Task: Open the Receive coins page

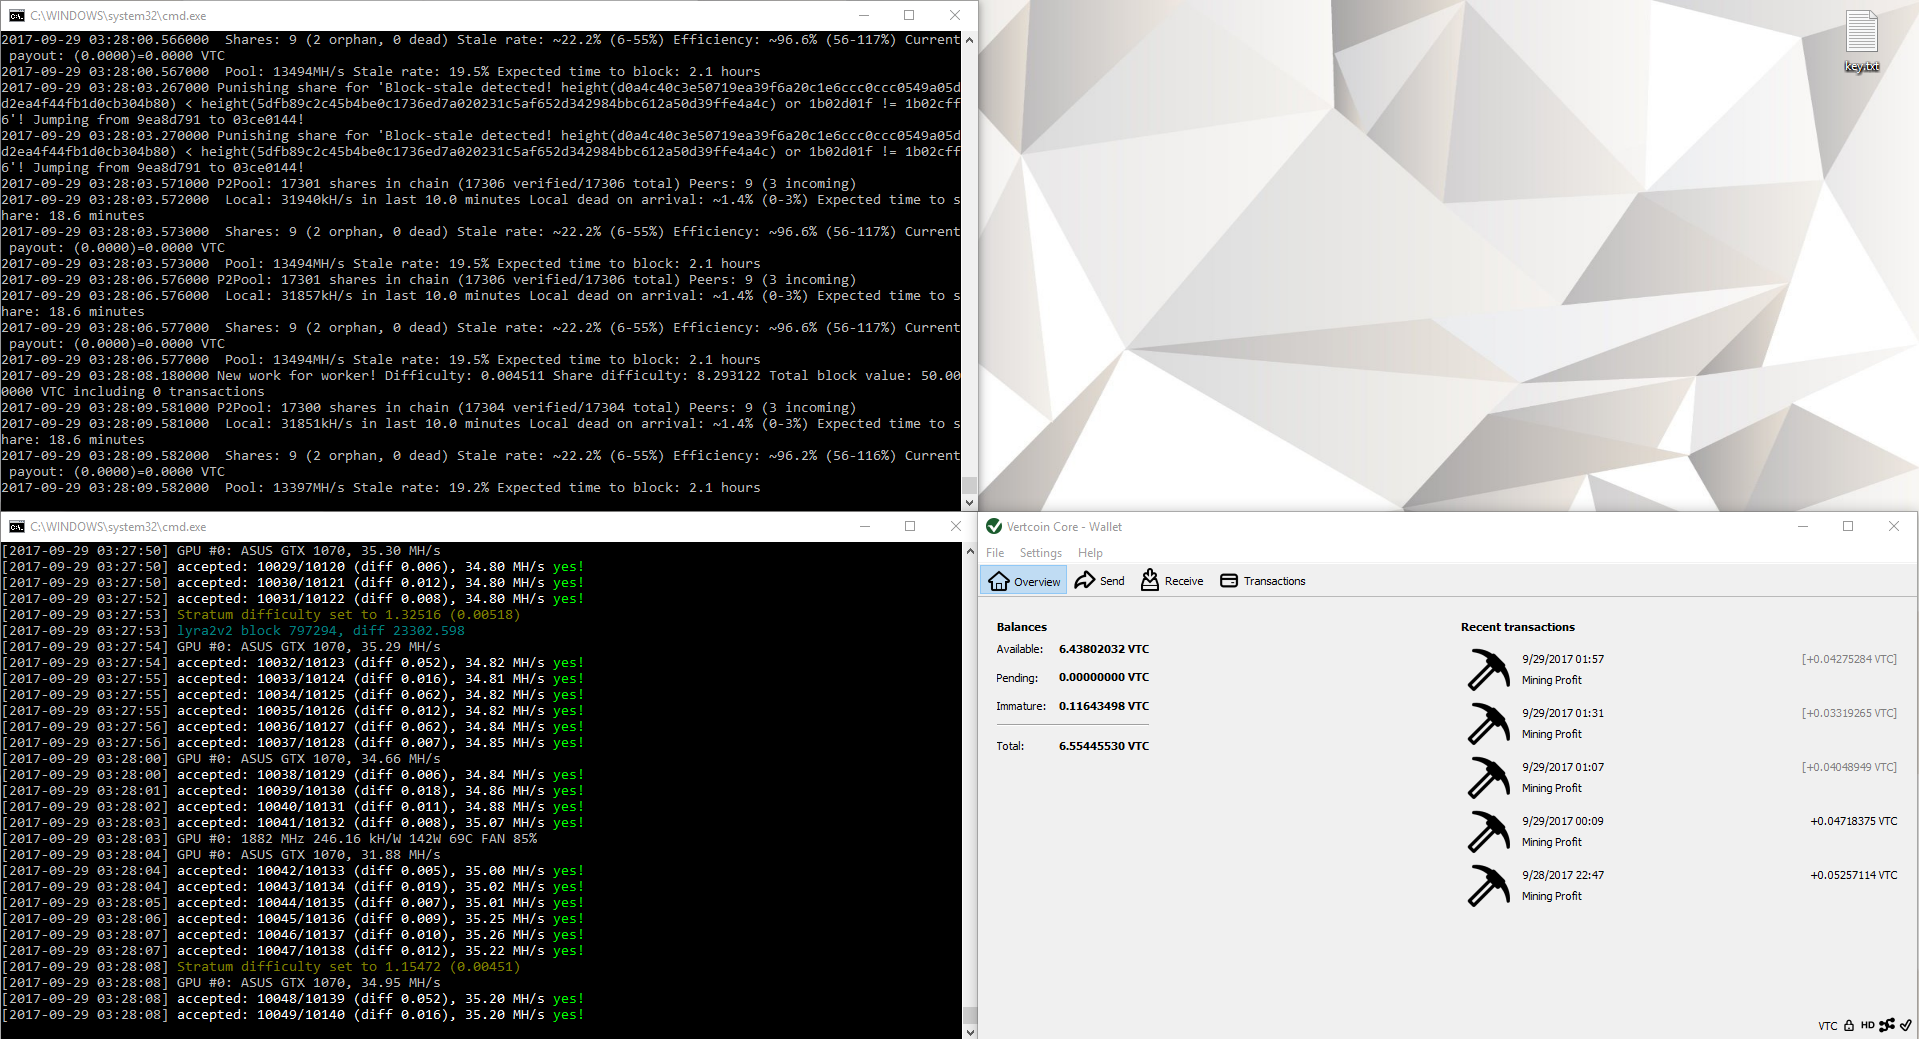Action: (1171, 581)
